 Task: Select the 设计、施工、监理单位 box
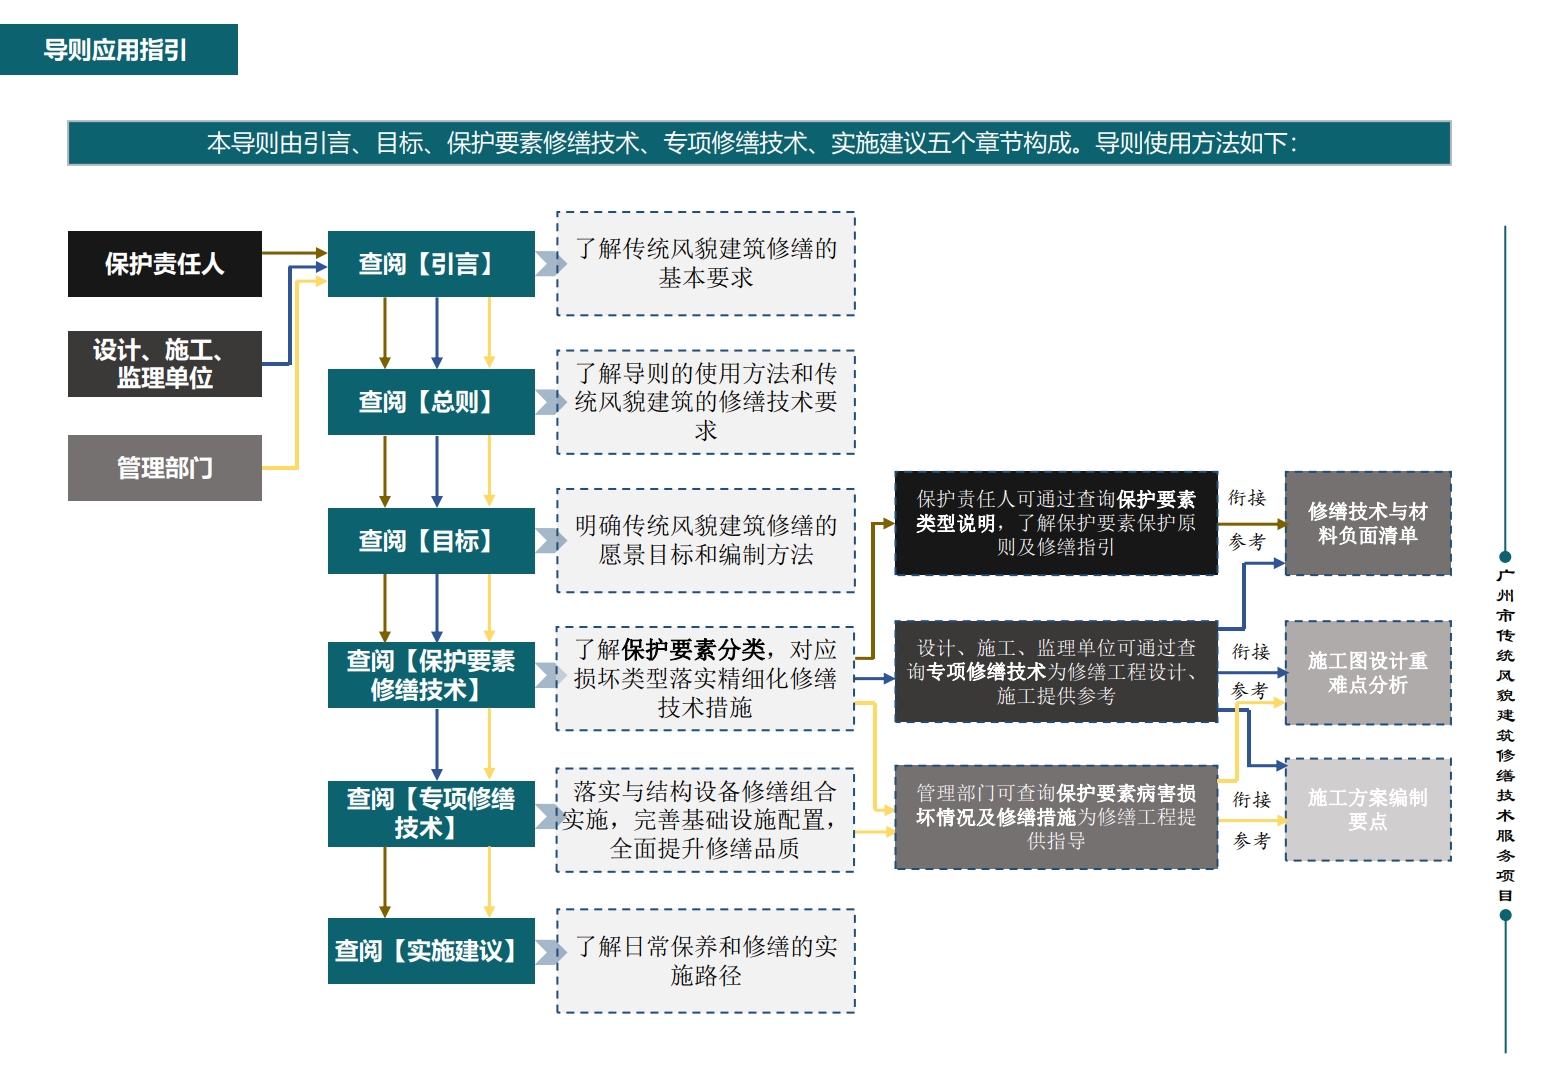pyautogui.click(x=165, y=364)
